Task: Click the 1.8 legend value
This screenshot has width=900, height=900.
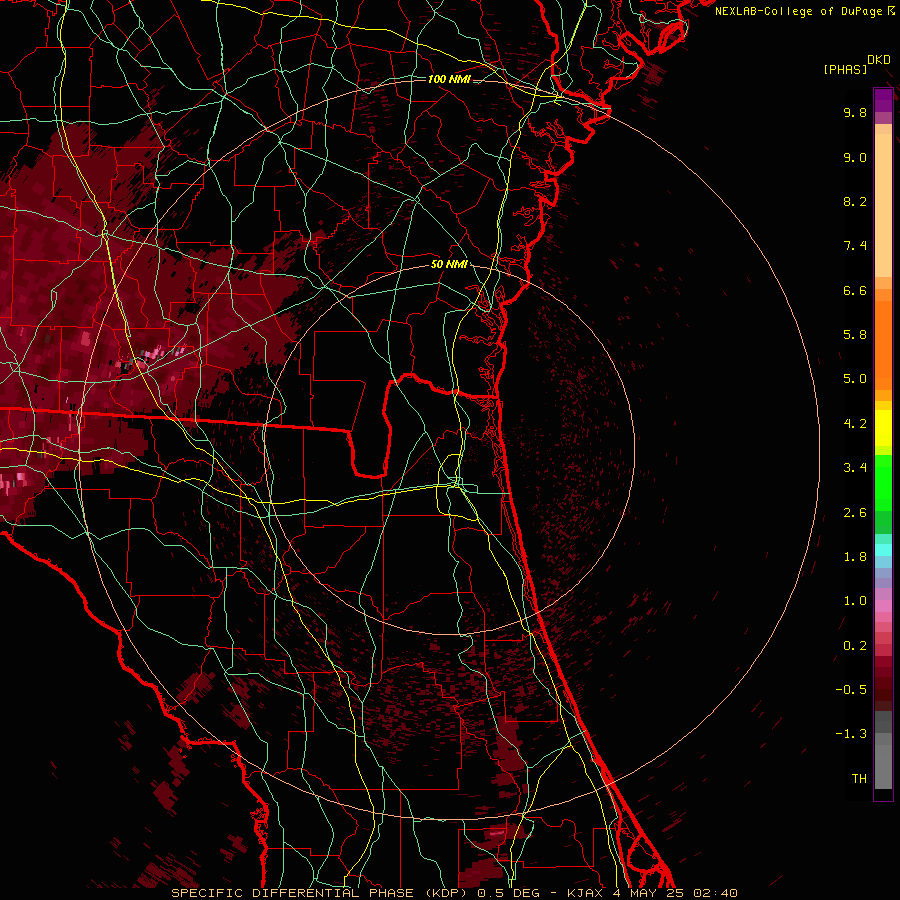Action: point(855,557)
